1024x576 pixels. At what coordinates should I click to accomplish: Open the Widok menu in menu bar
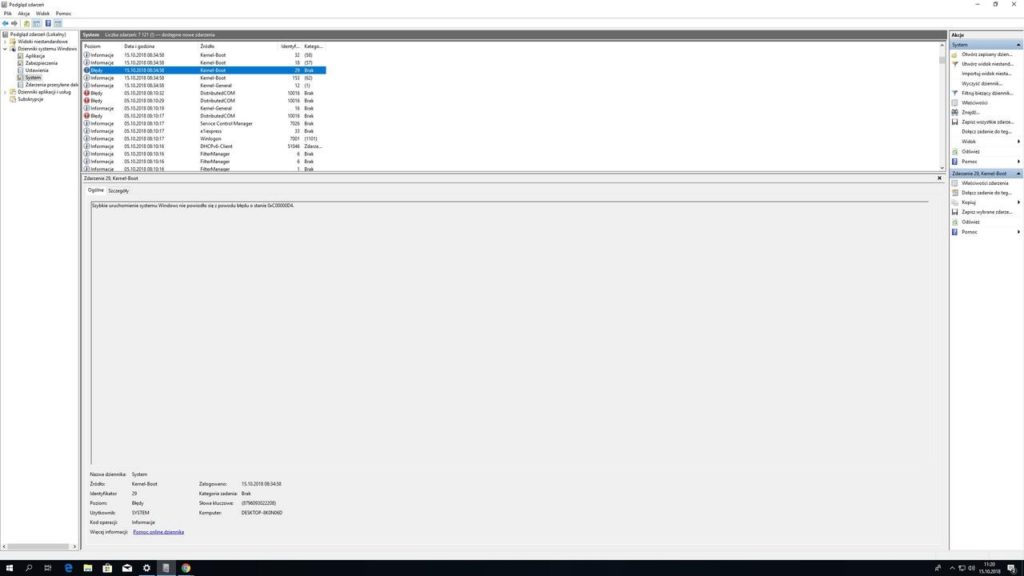(x=42, y=13)
